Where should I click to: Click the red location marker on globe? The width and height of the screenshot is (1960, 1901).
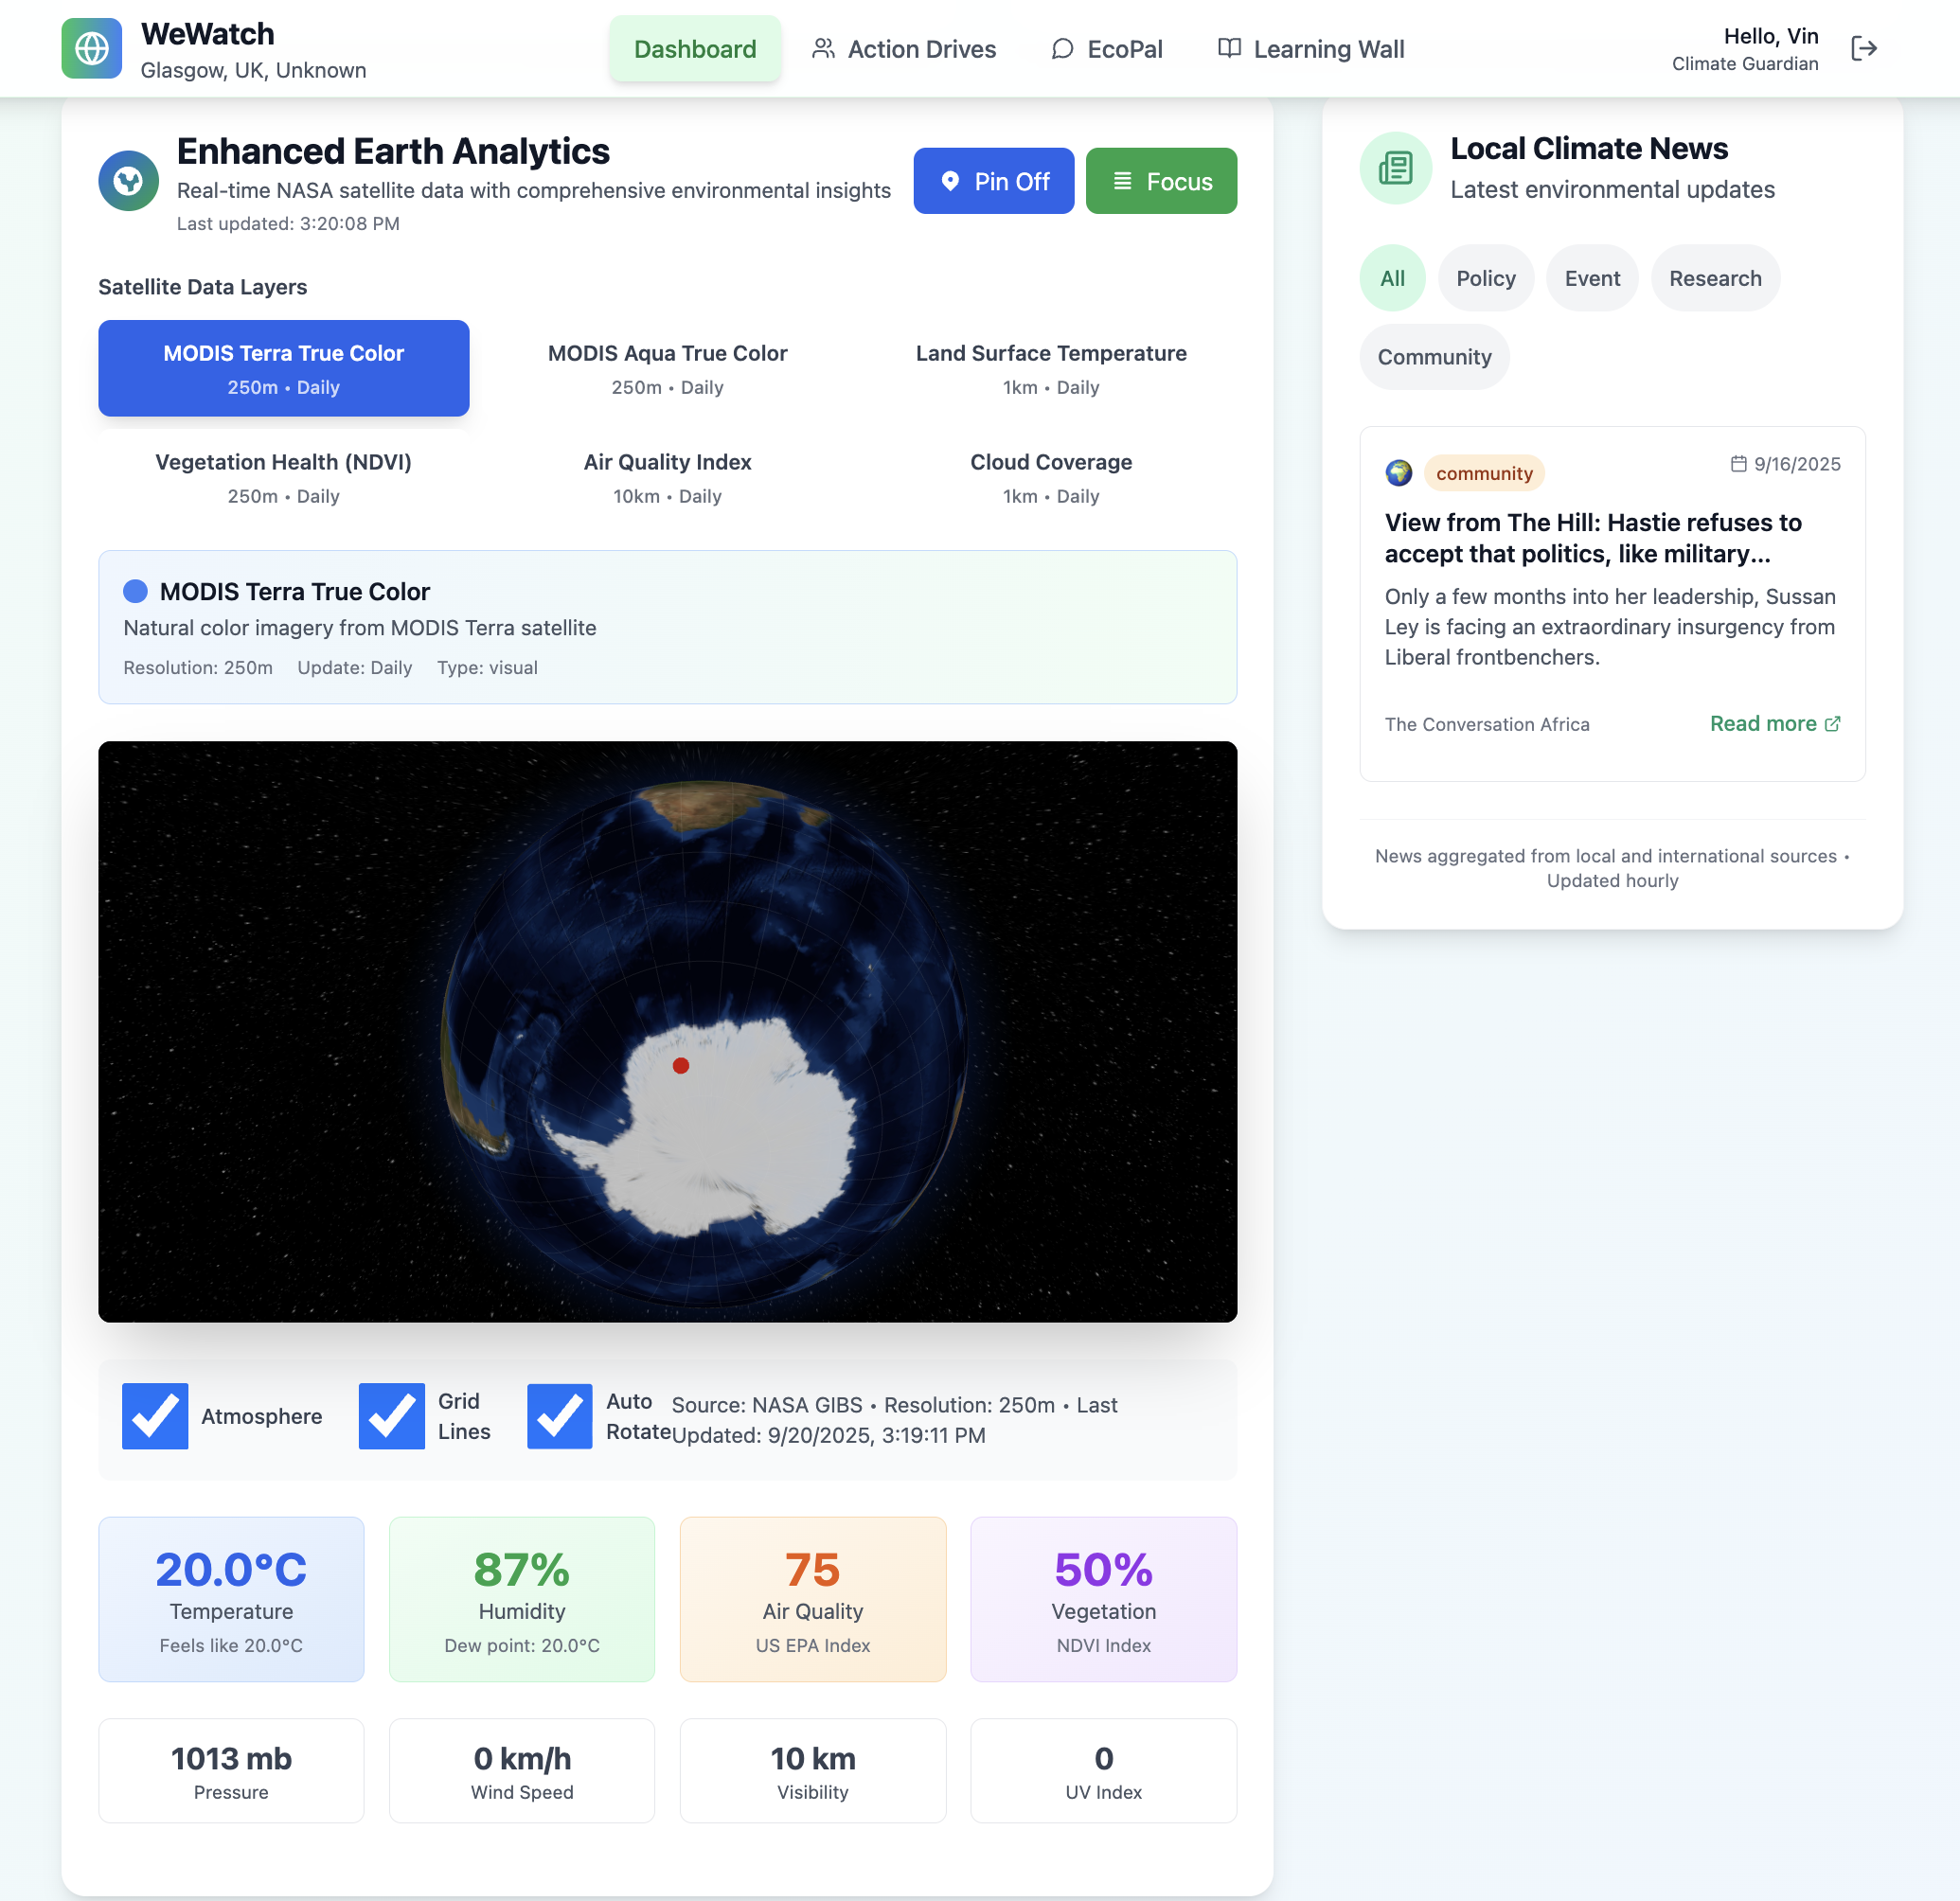point(681,1066)
